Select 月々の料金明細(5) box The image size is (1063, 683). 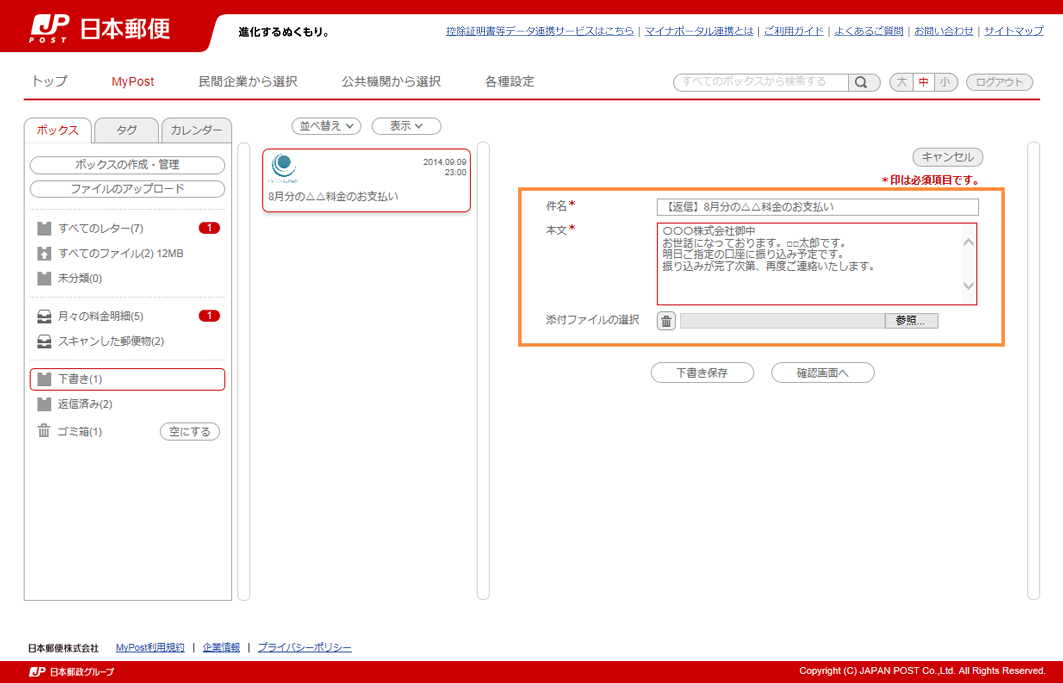pos(127,316)
